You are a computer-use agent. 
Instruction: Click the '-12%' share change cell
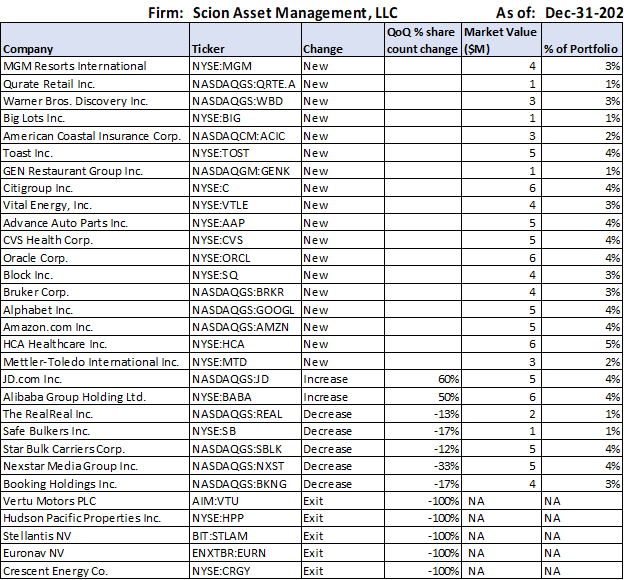pos(423,448)
